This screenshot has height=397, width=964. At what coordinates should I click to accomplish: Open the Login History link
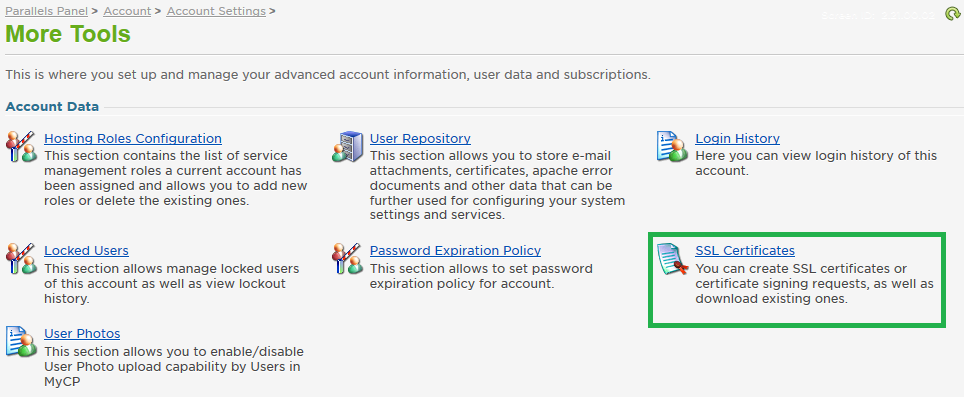pos(737,139)
